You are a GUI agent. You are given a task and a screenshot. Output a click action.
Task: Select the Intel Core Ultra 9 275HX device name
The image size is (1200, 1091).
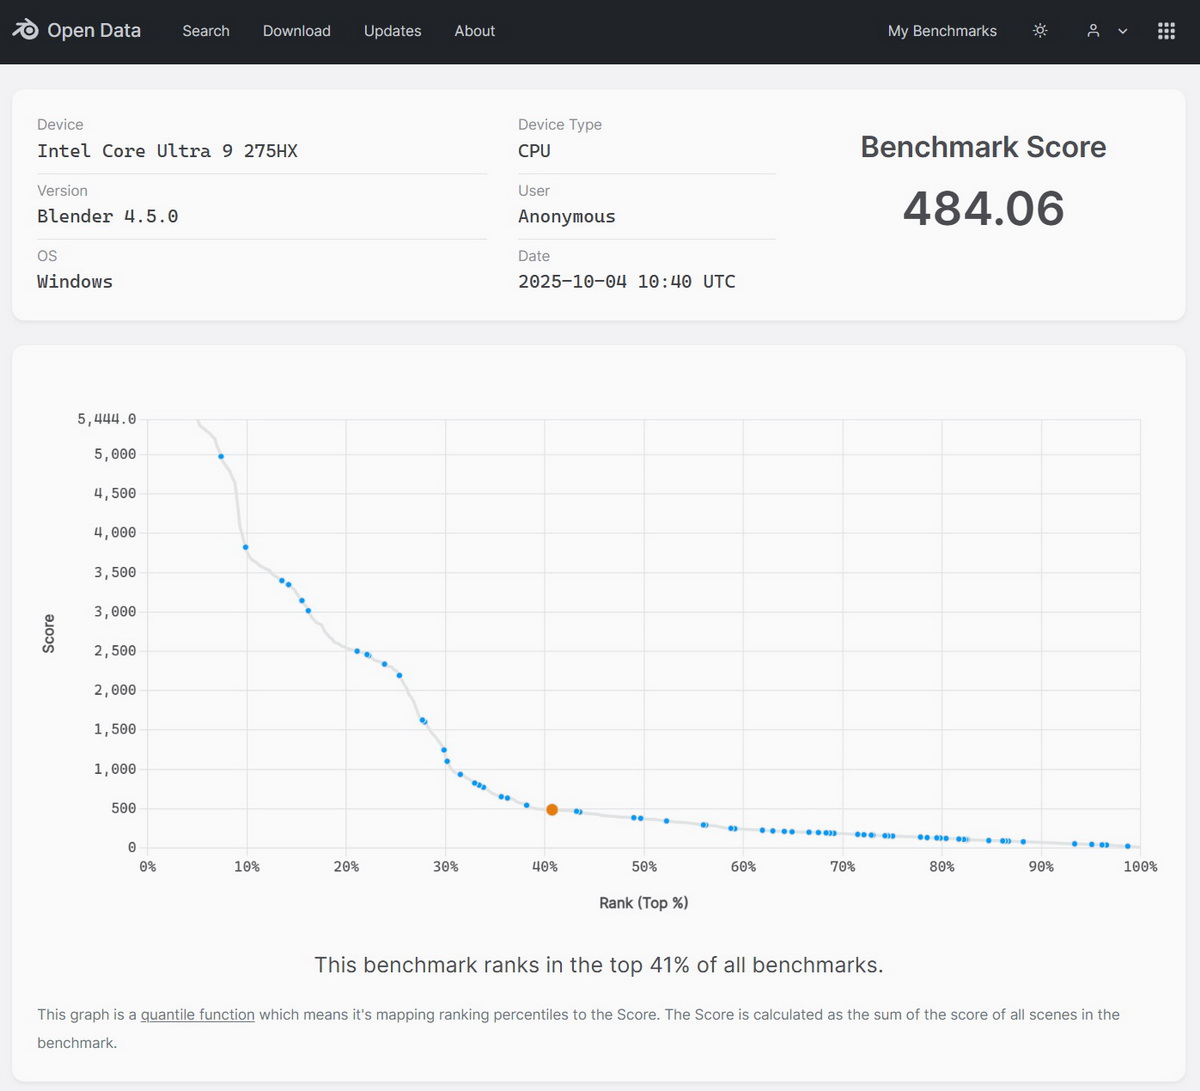[167, 151]
